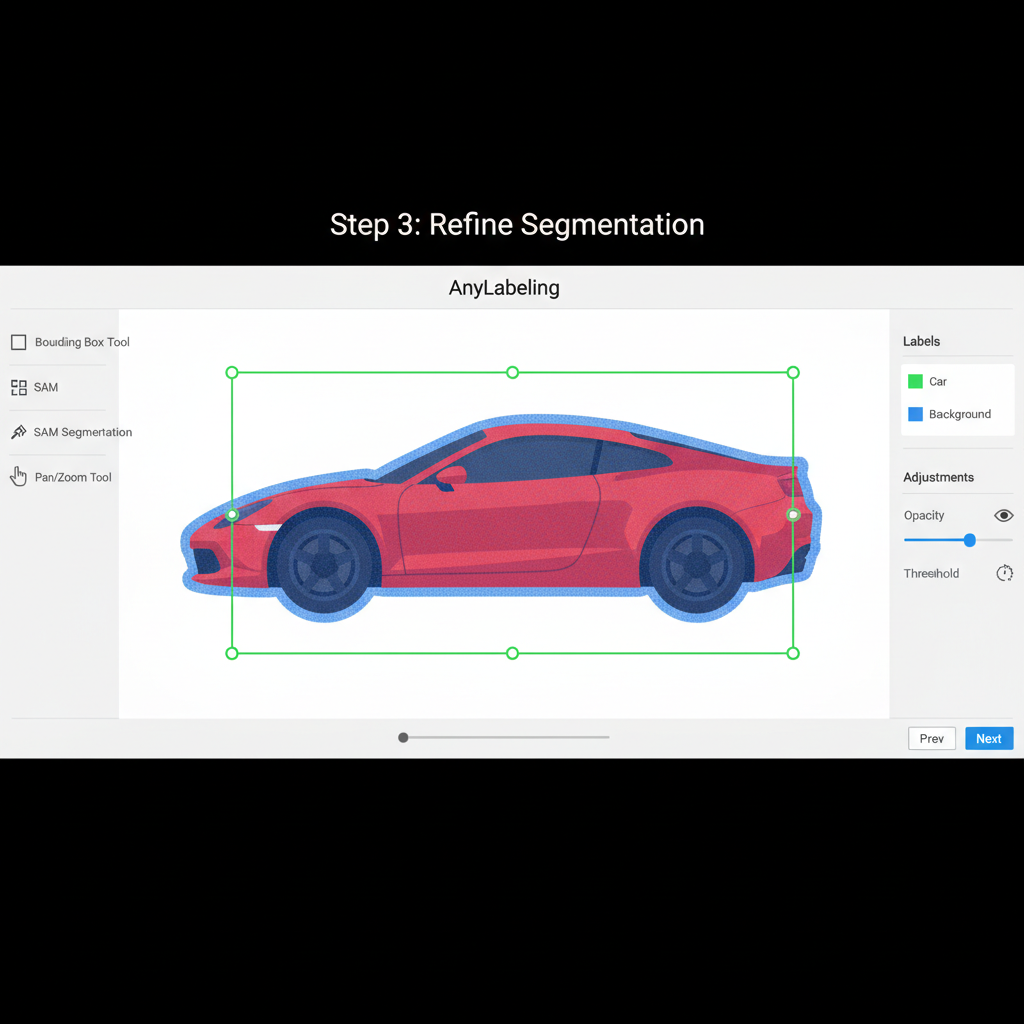
Task: Click the Threshold adjustment label
Action: click(x=931, y=573)
